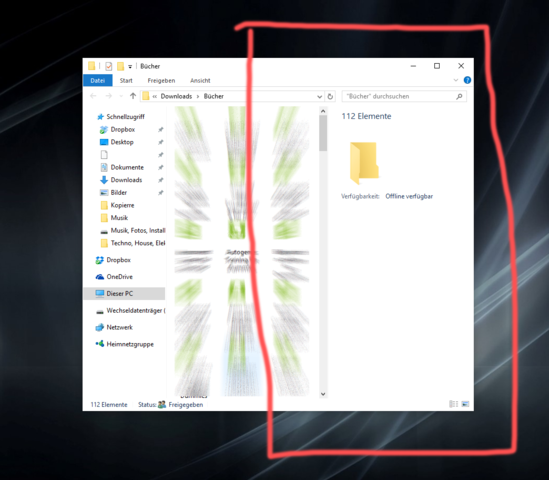Switch to large thumbnails view icon
The image size is (549, 480).
(465, 404)
